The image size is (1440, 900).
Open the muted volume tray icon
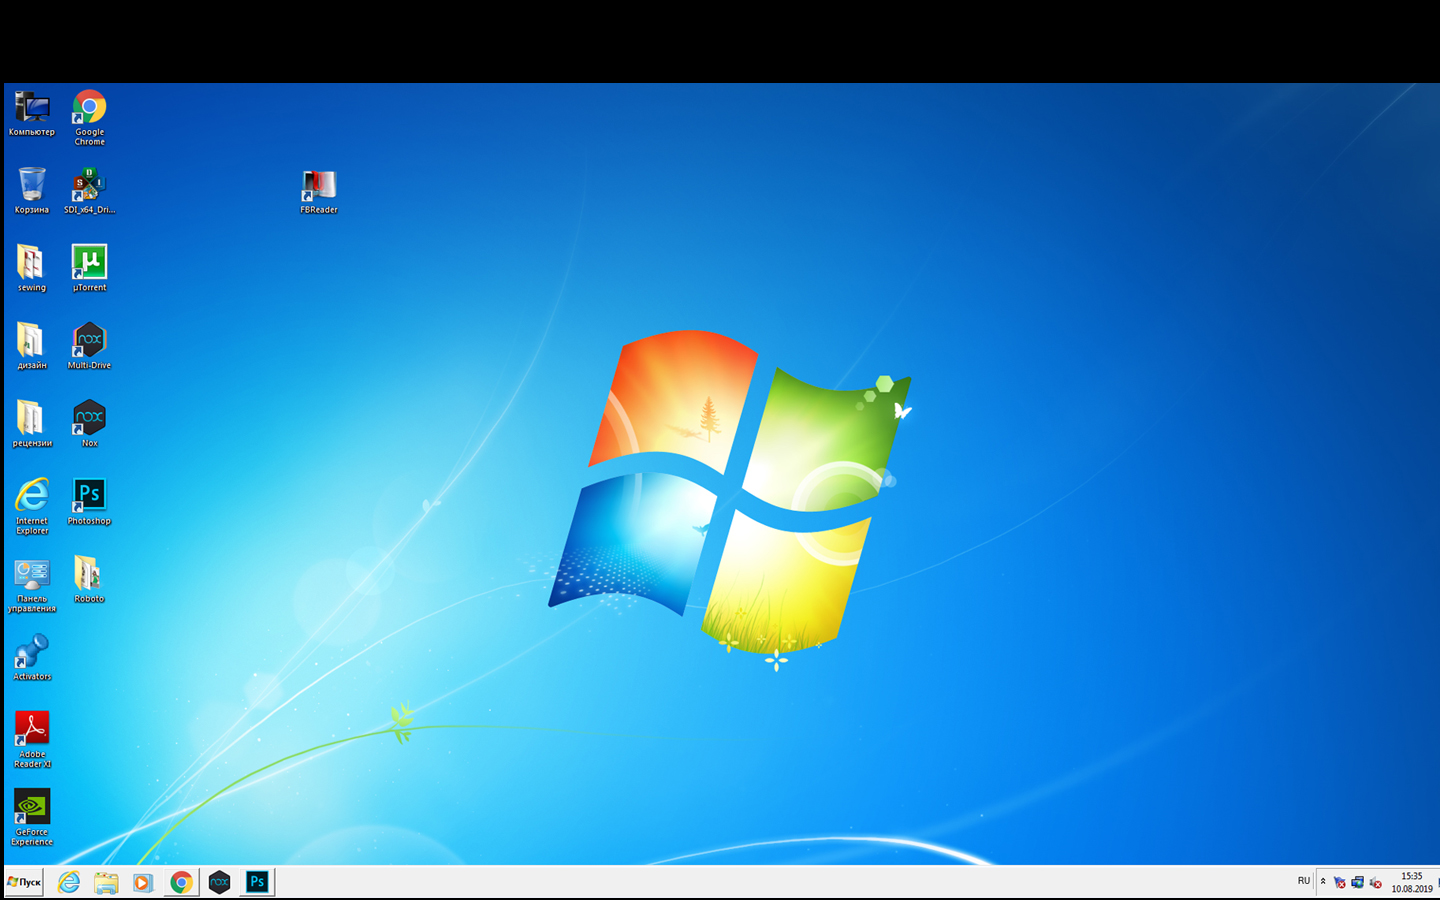point(1376,882)
